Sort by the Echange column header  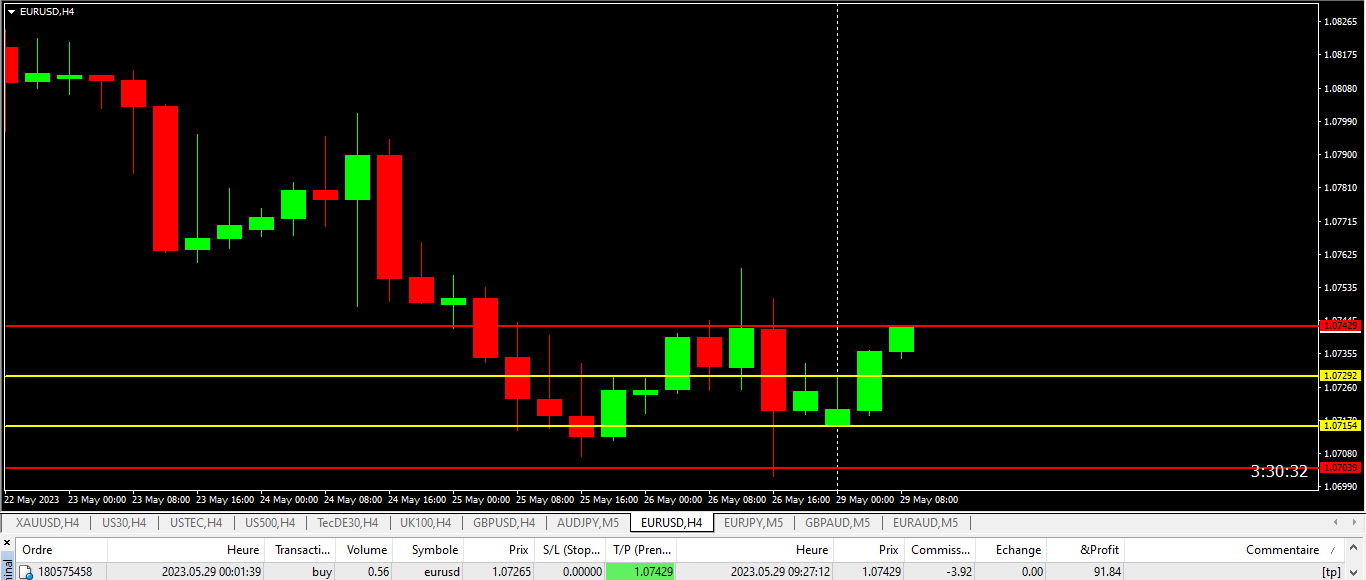[1011, 550]
